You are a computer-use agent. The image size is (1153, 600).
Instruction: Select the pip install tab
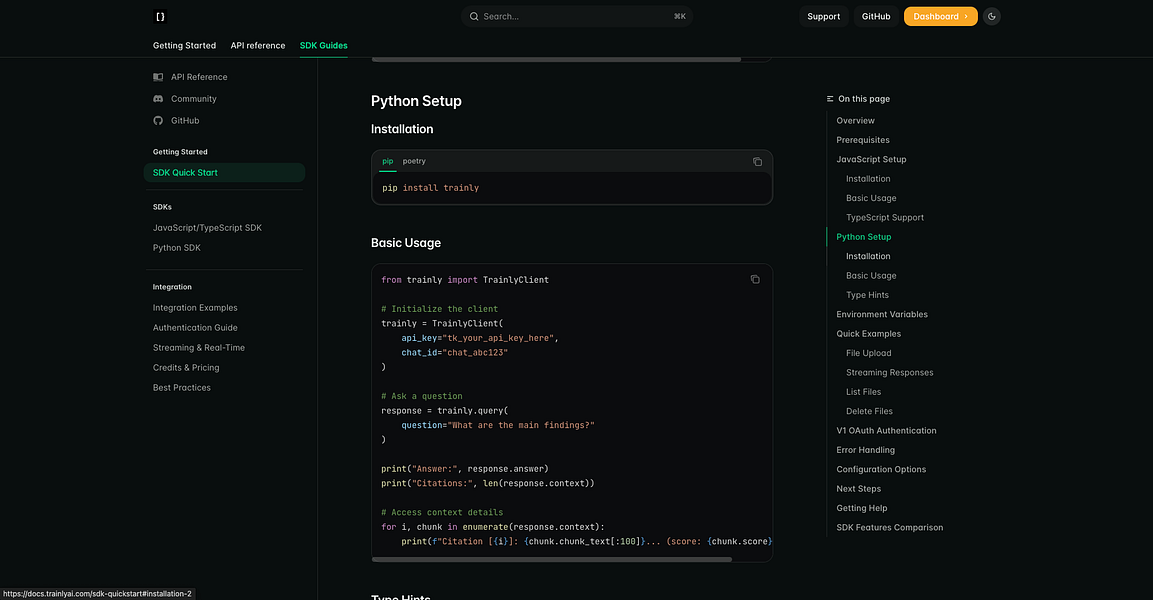pos(388,161)
